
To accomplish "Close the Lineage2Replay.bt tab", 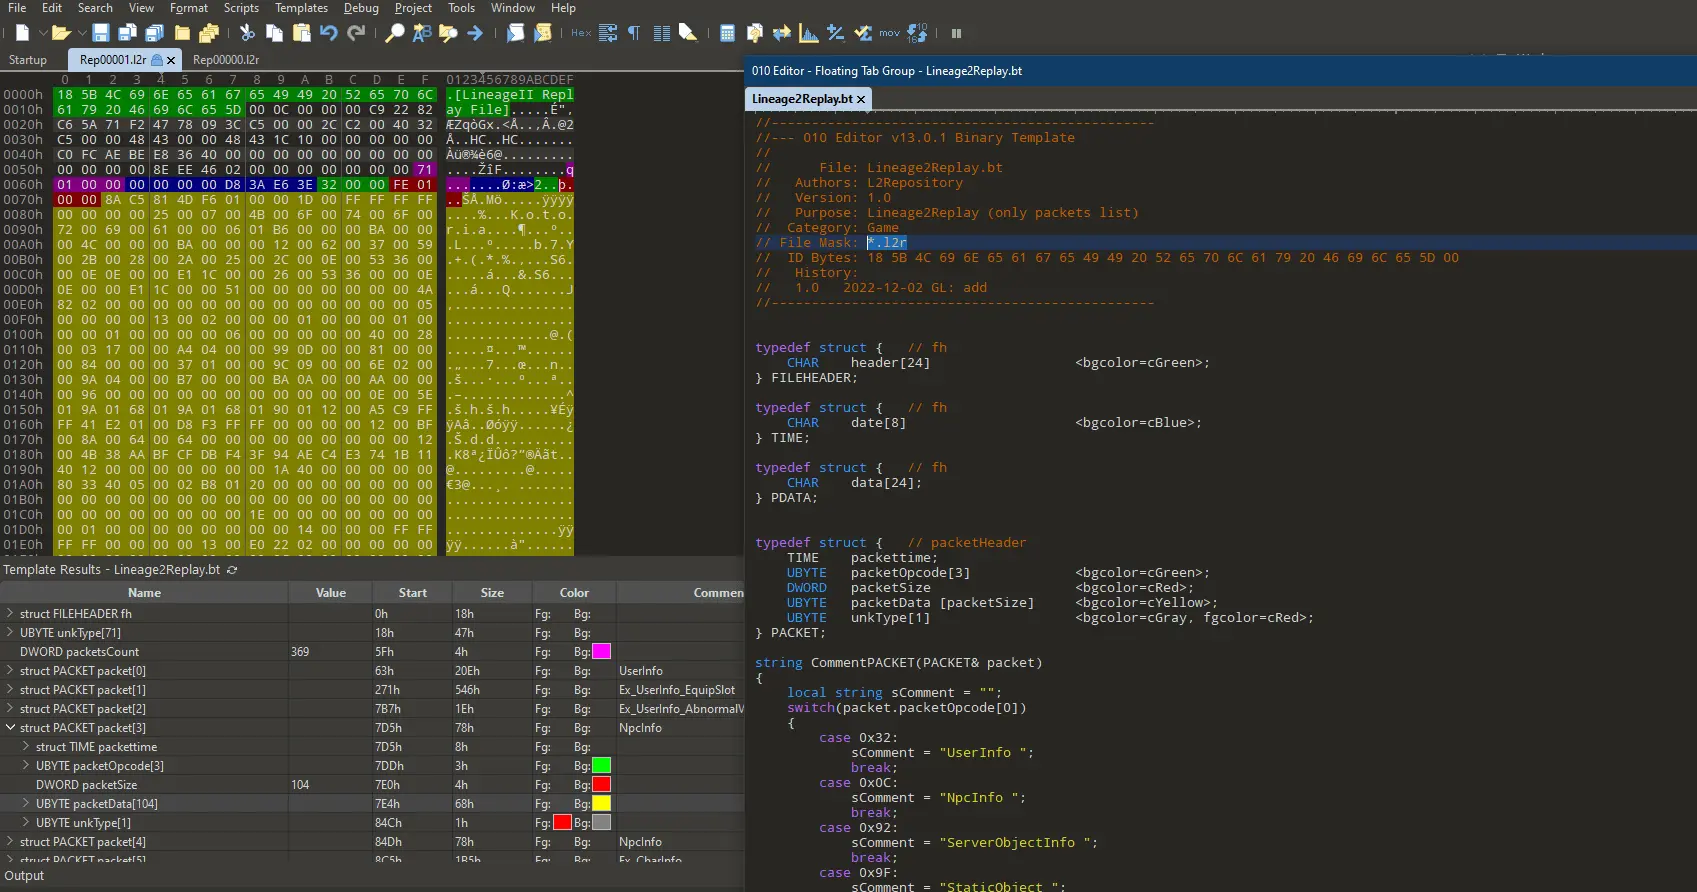I will point(861,99).
